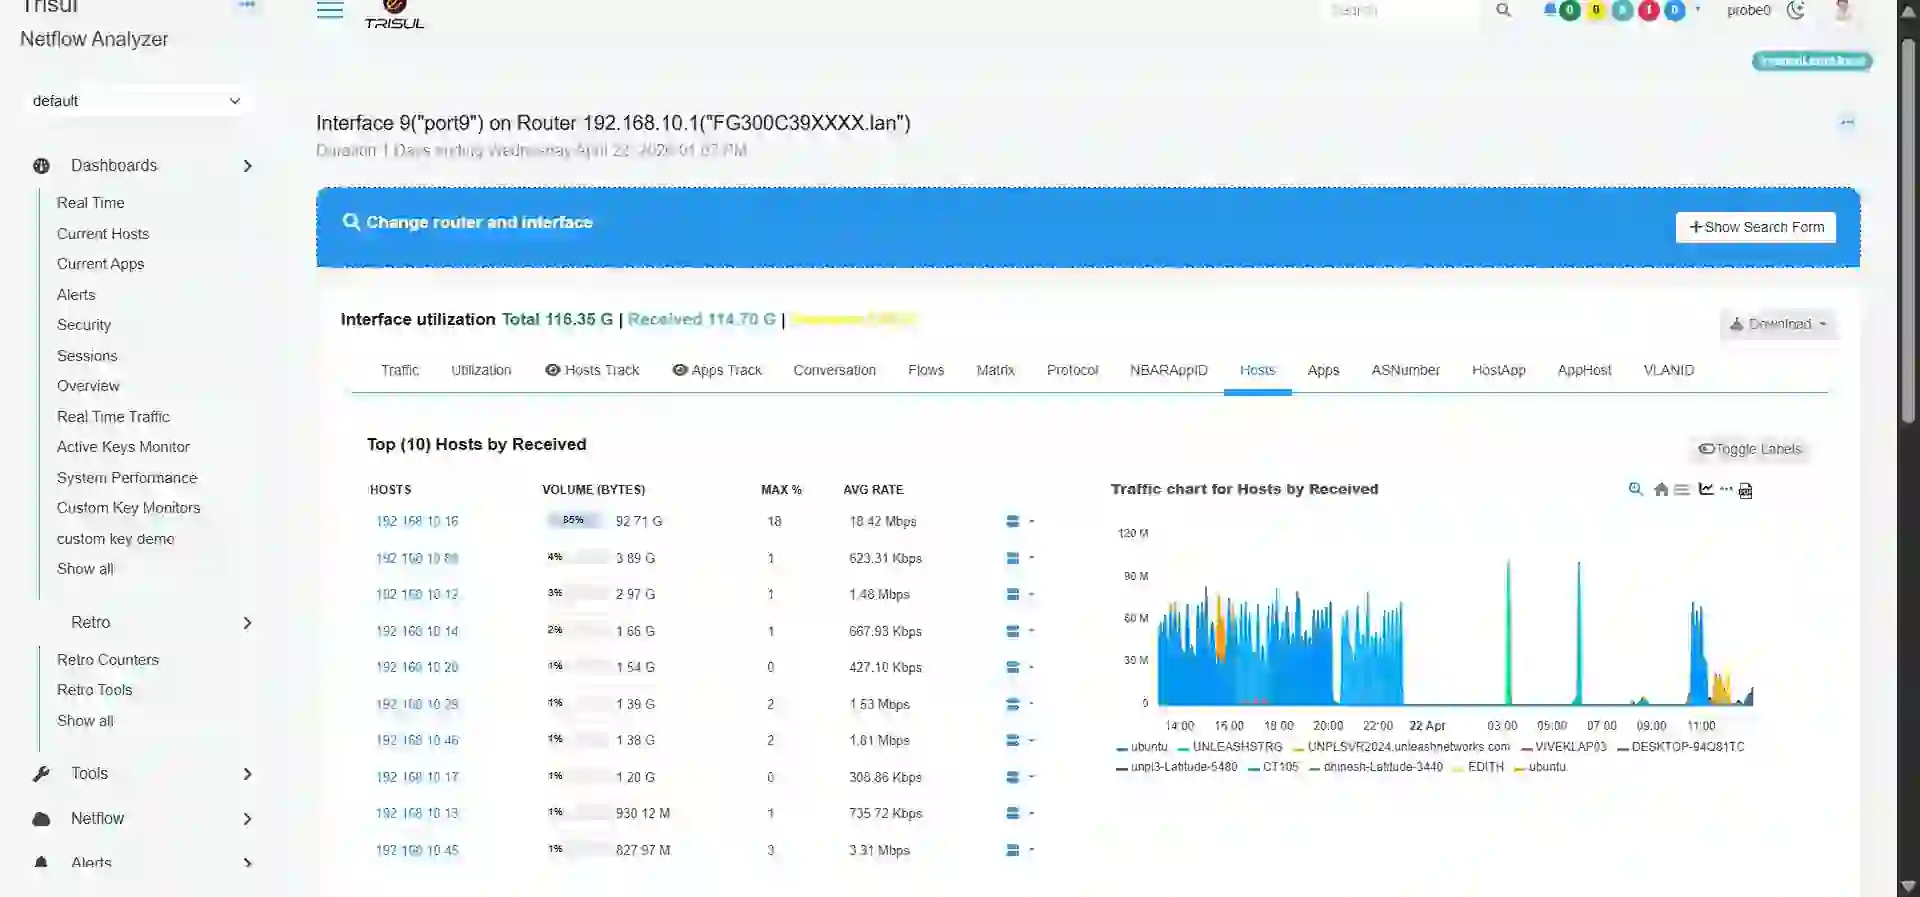Image resolution: width=1920 pixels, height=897 pixels.
Task: Open action dropdown caret for 192.168.10.17 row
Action: pyautogui.click(x=1031, y=777)
